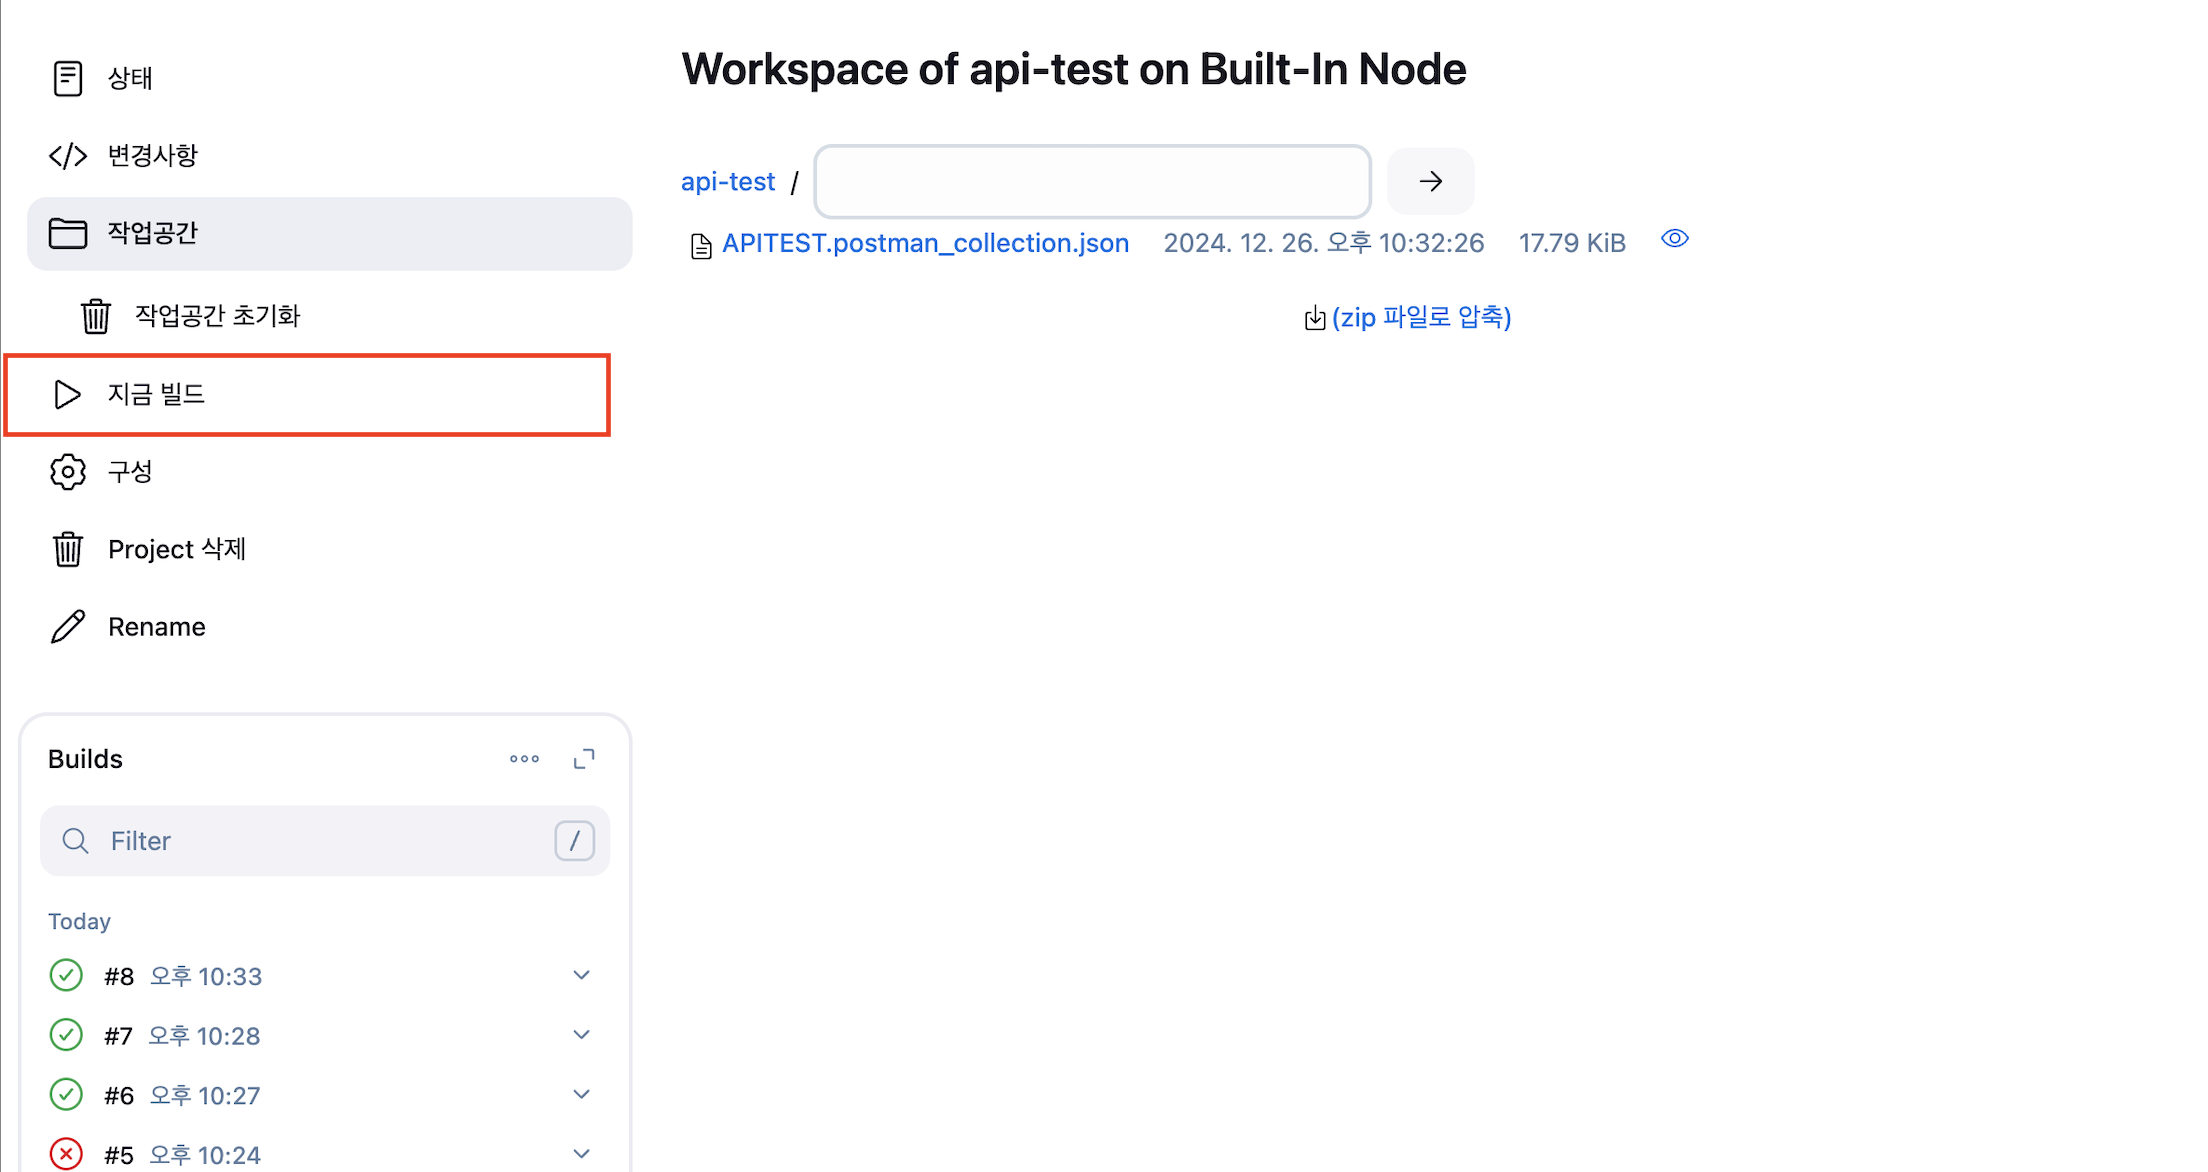This screenshot has height=1172, width=2208.
Task: View APITEST json file with eye icon
Action: [x=1674, y=239]
